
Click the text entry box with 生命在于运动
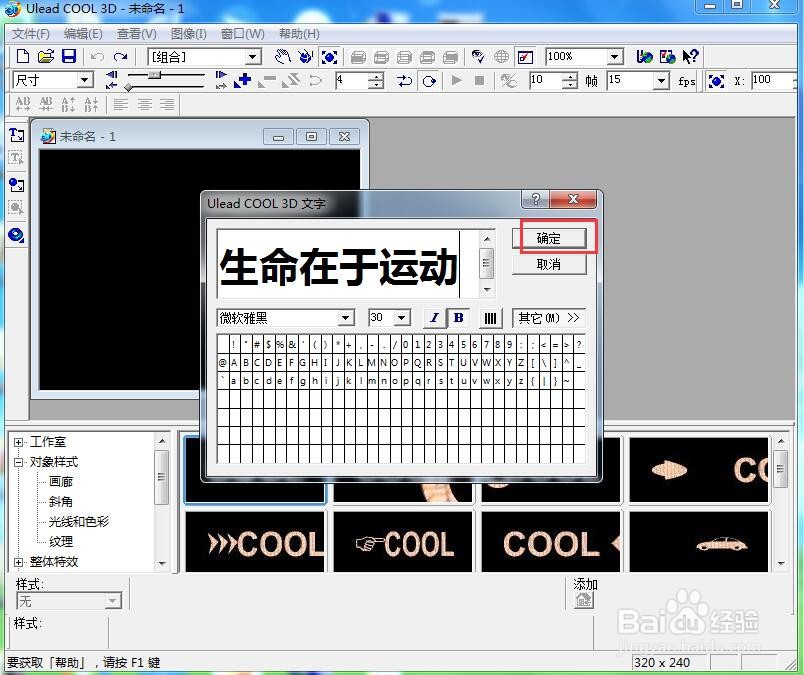(348, 264)
